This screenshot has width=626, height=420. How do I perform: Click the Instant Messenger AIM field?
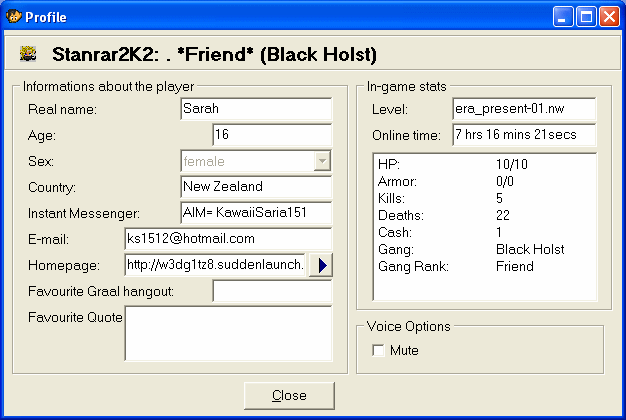click(255, 213)
